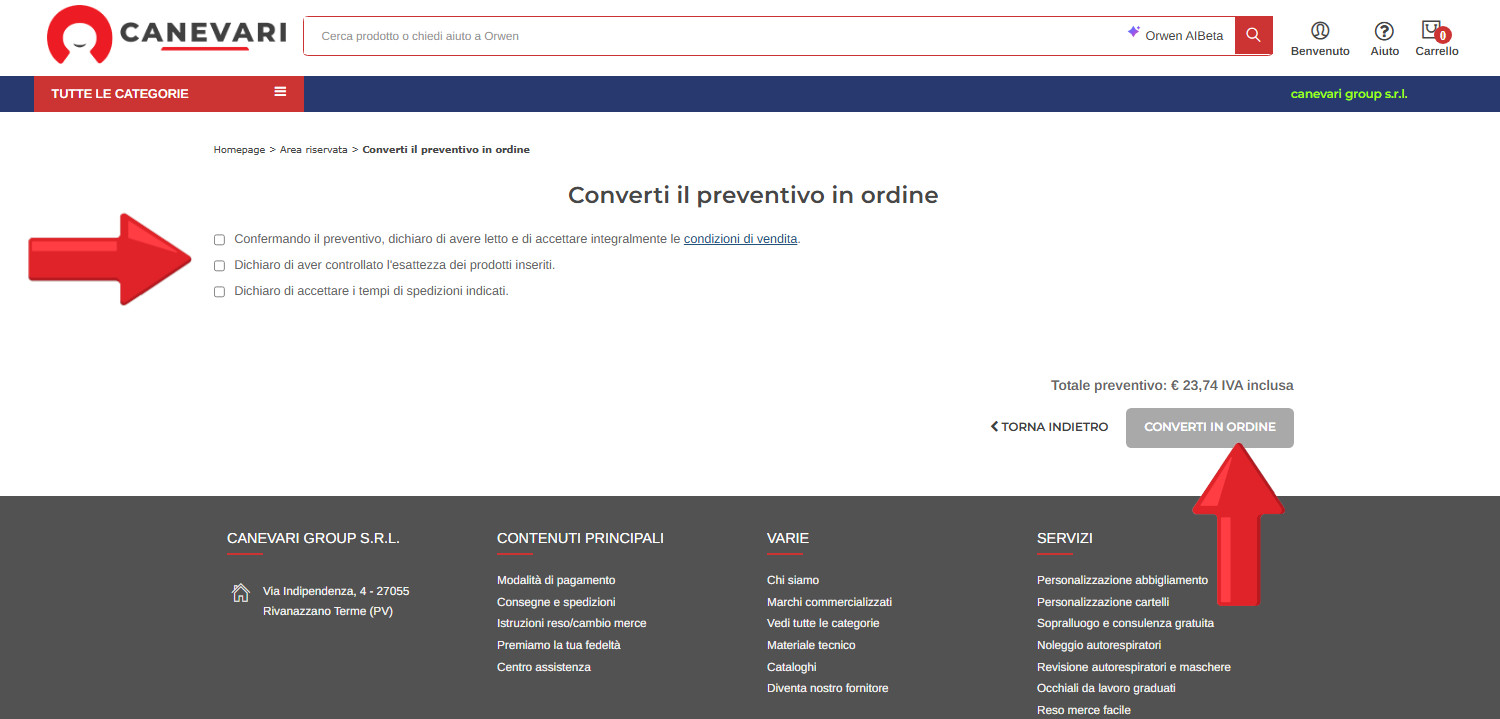Click the Canevari logo
The image size is (1500, 719).
tap(167, 35)
